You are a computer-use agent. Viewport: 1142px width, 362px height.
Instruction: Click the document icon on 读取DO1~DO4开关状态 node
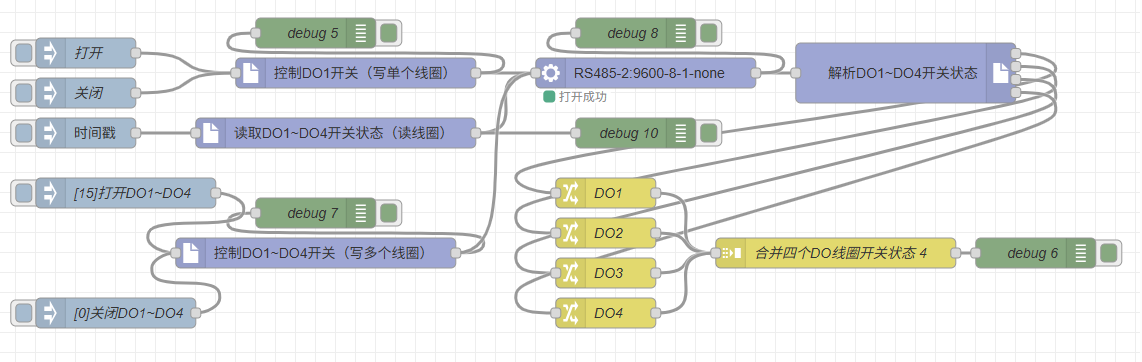click(x=211, y=133)
